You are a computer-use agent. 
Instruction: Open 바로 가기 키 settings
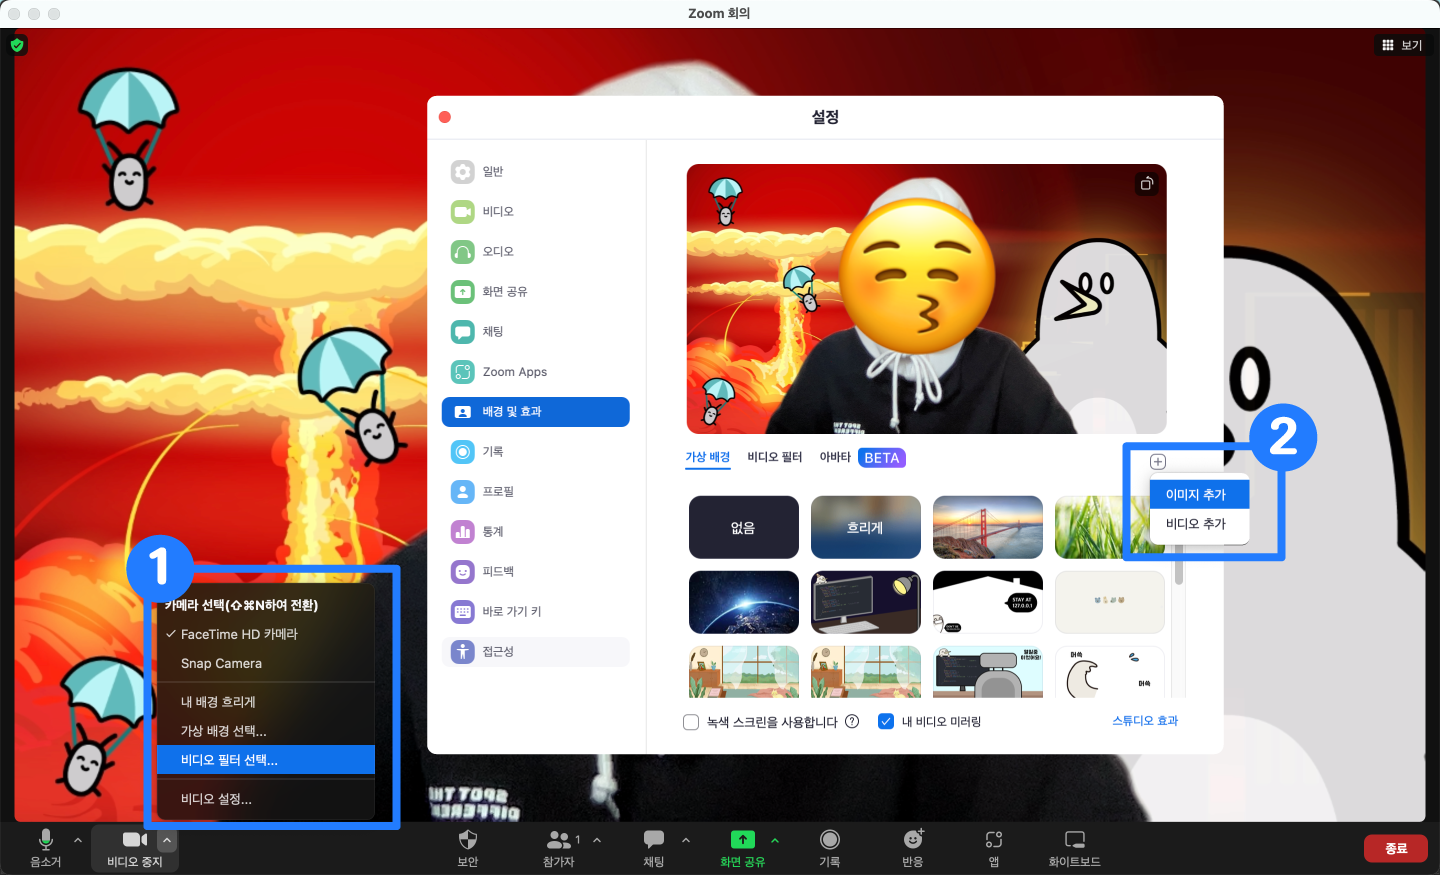click(x=535, y=612)
